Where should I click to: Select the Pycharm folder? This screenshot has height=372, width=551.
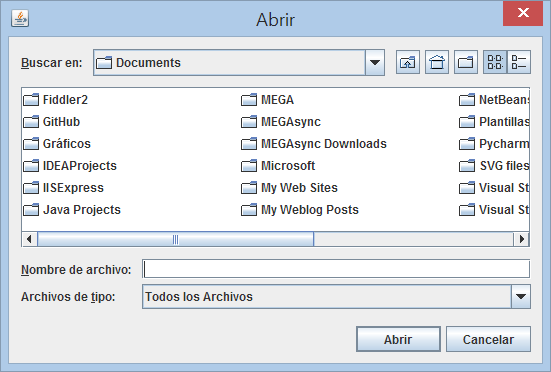coord(494,144)
